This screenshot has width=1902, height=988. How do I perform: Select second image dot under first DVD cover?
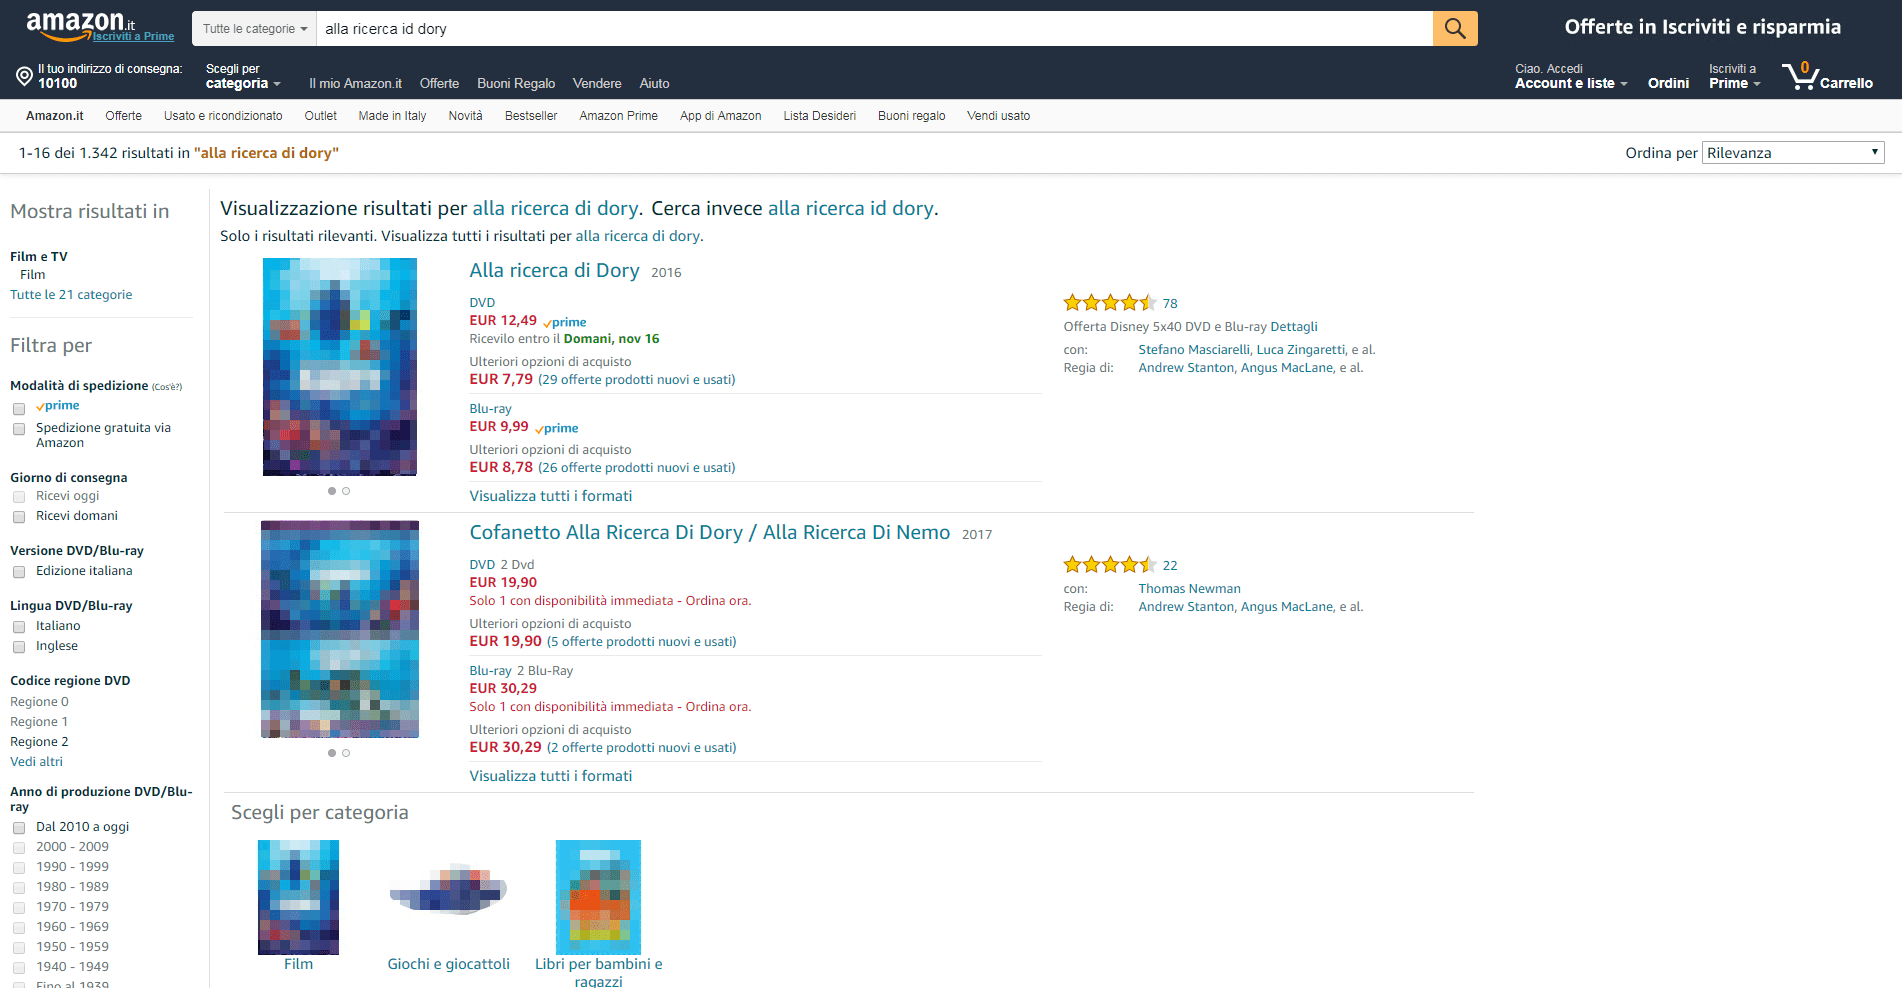[346, 491]
